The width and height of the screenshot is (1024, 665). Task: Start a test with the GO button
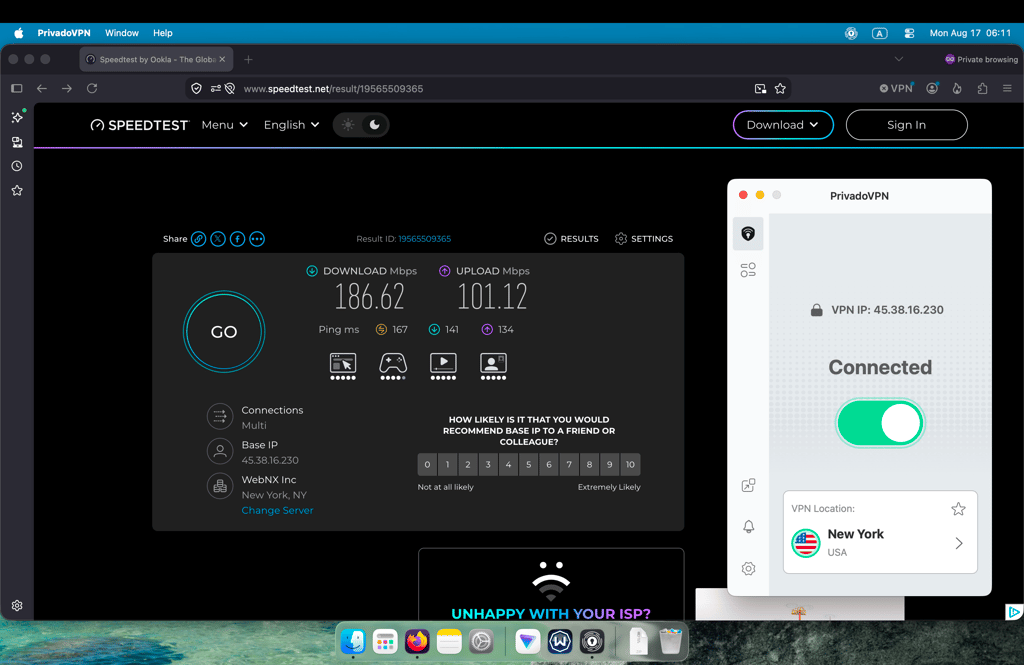(224, 332)
